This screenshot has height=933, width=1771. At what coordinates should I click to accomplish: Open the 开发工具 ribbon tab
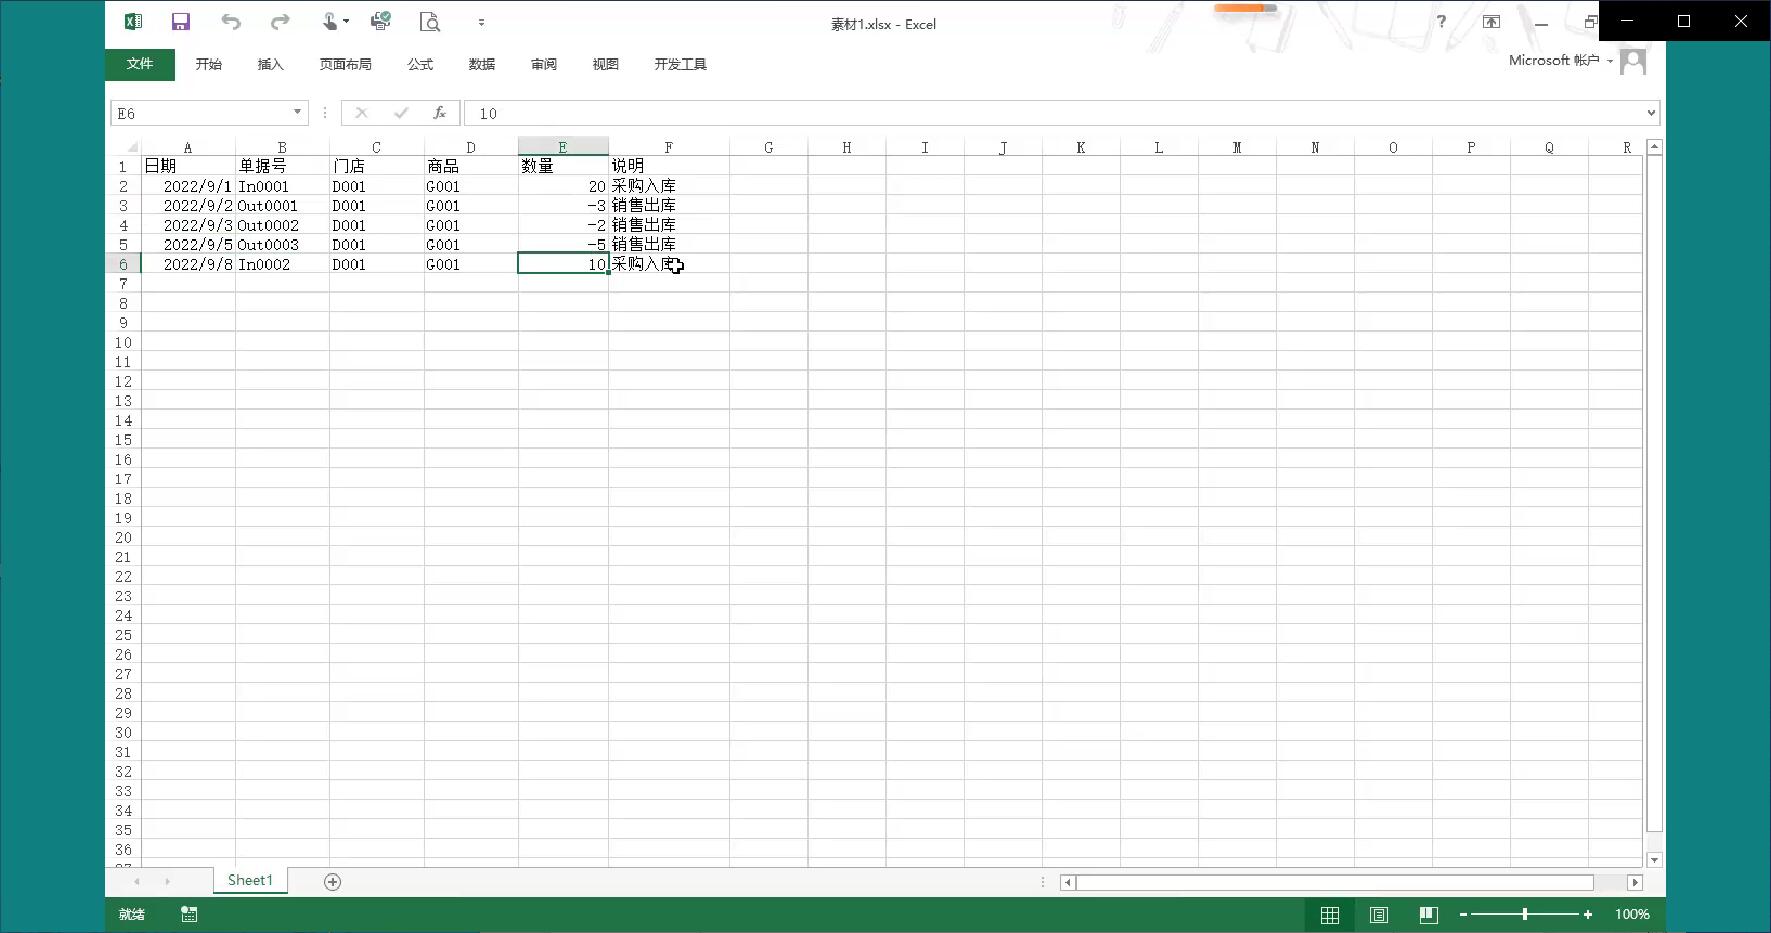click(681, 64)
